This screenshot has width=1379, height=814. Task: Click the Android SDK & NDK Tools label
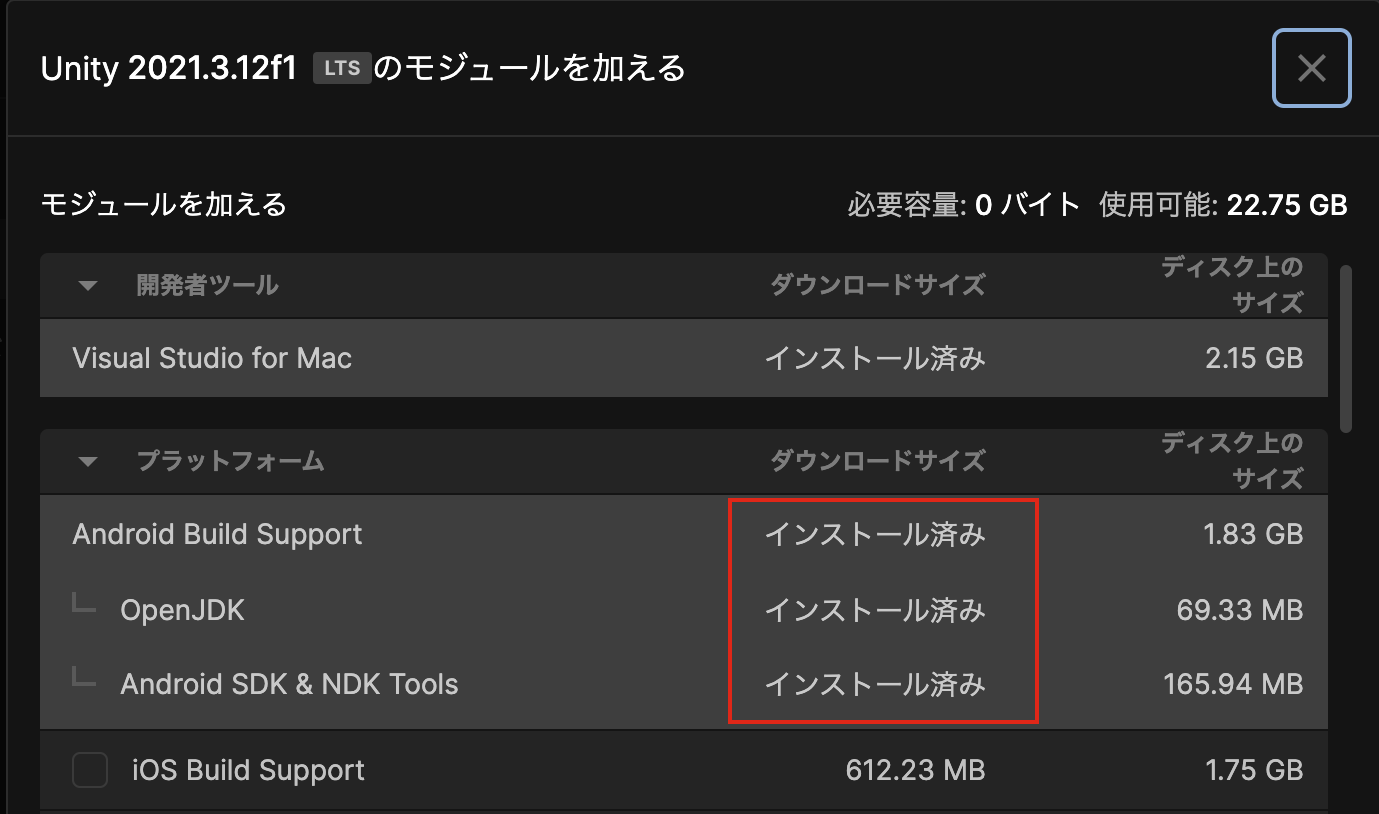click(289, 685)
